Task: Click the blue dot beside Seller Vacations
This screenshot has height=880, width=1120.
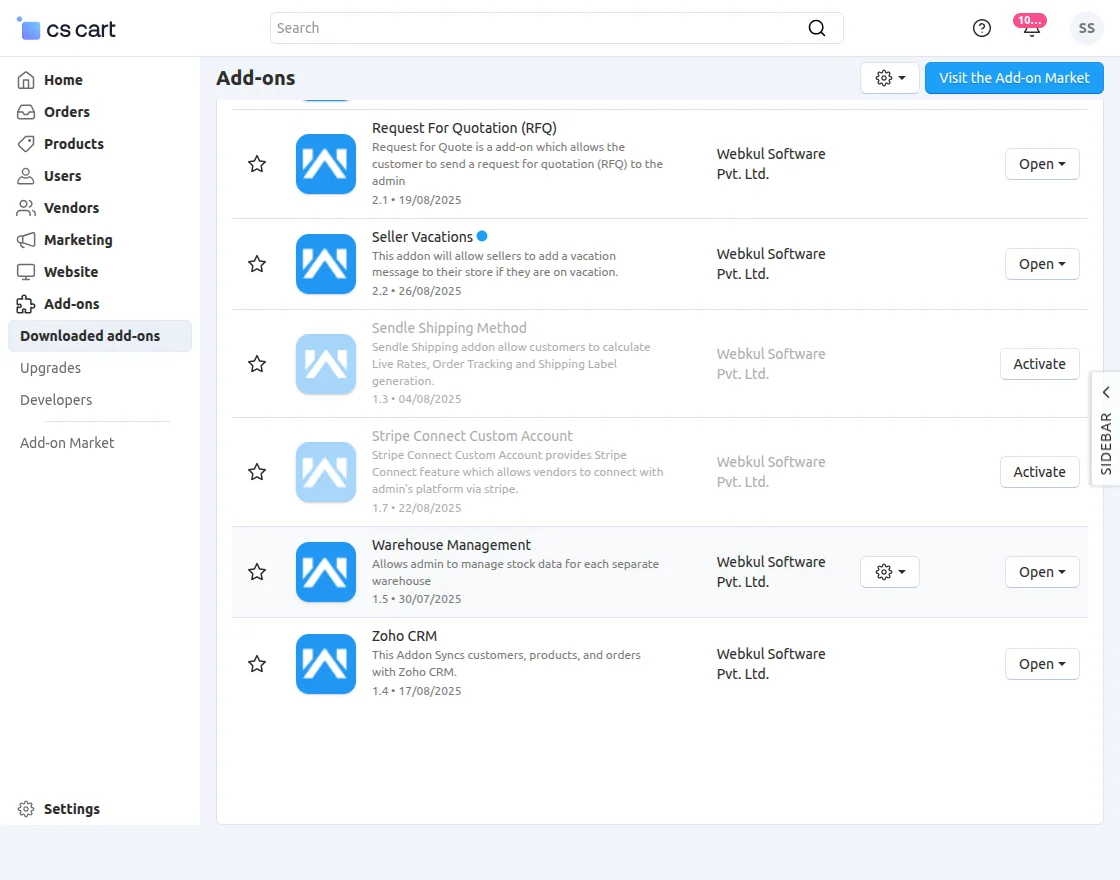Action: coord(482,236)
